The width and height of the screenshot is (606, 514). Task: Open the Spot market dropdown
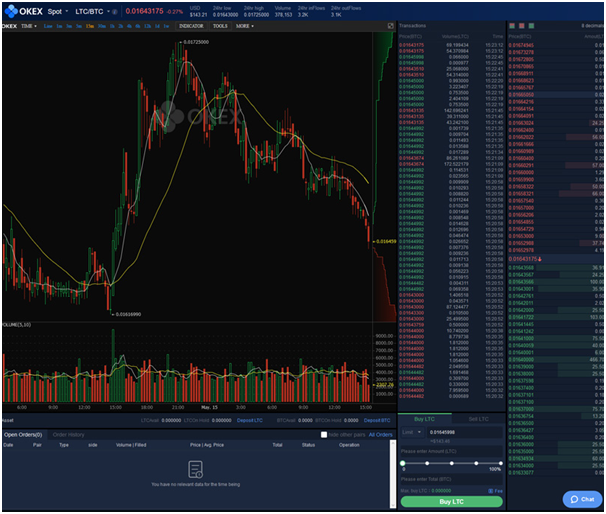coord(58,12)
